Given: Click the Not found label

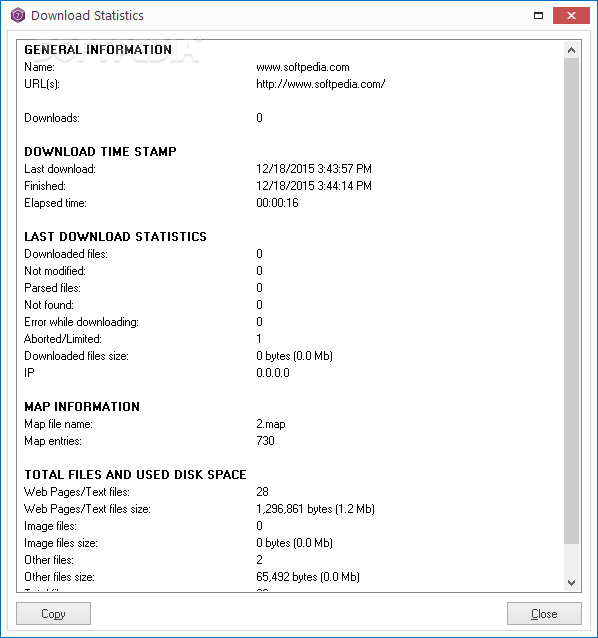Looking at the screenshot, I should [49, 305].
